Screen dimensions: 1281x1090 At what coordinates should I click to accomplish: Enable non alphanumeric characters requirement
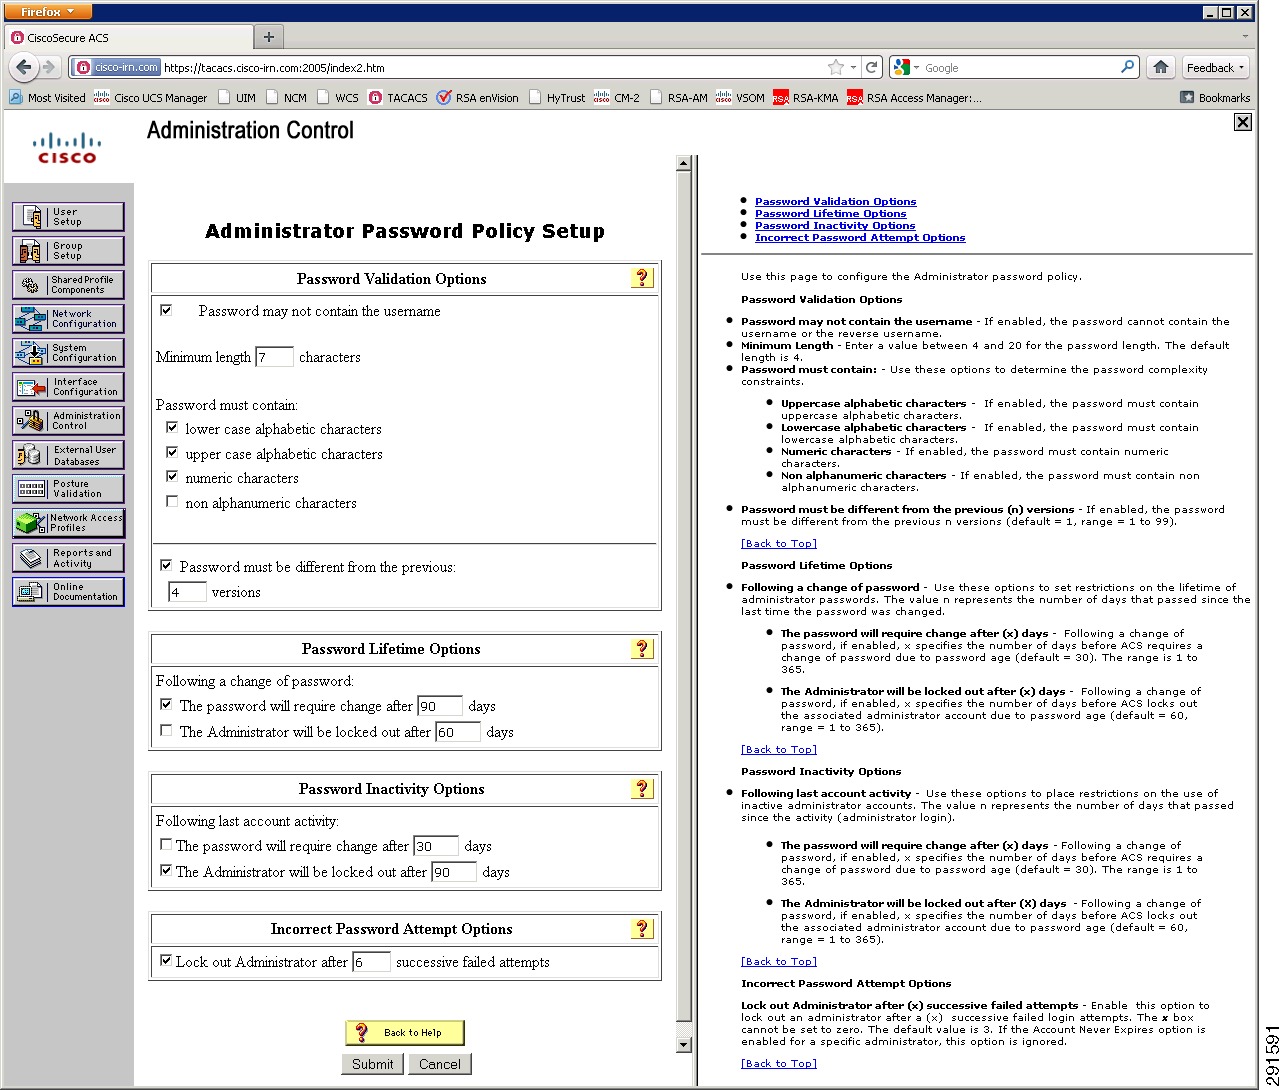[172, 502]
